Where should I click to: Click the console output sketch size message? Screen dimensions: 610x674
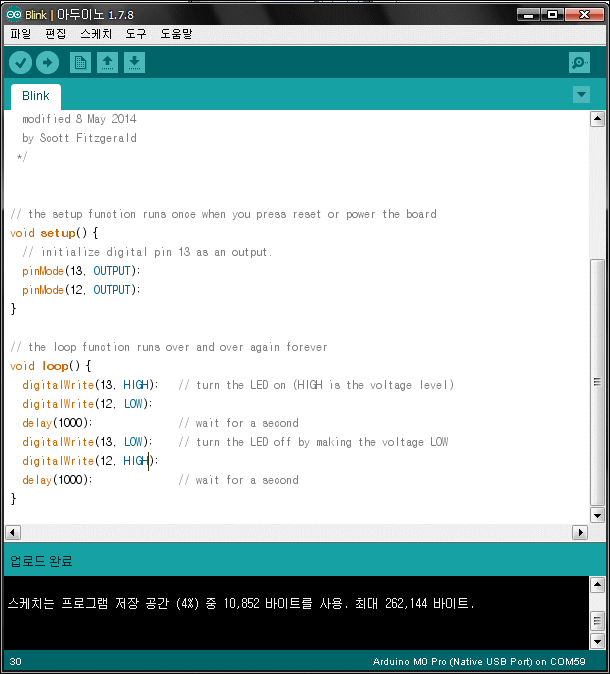point(241,604)
